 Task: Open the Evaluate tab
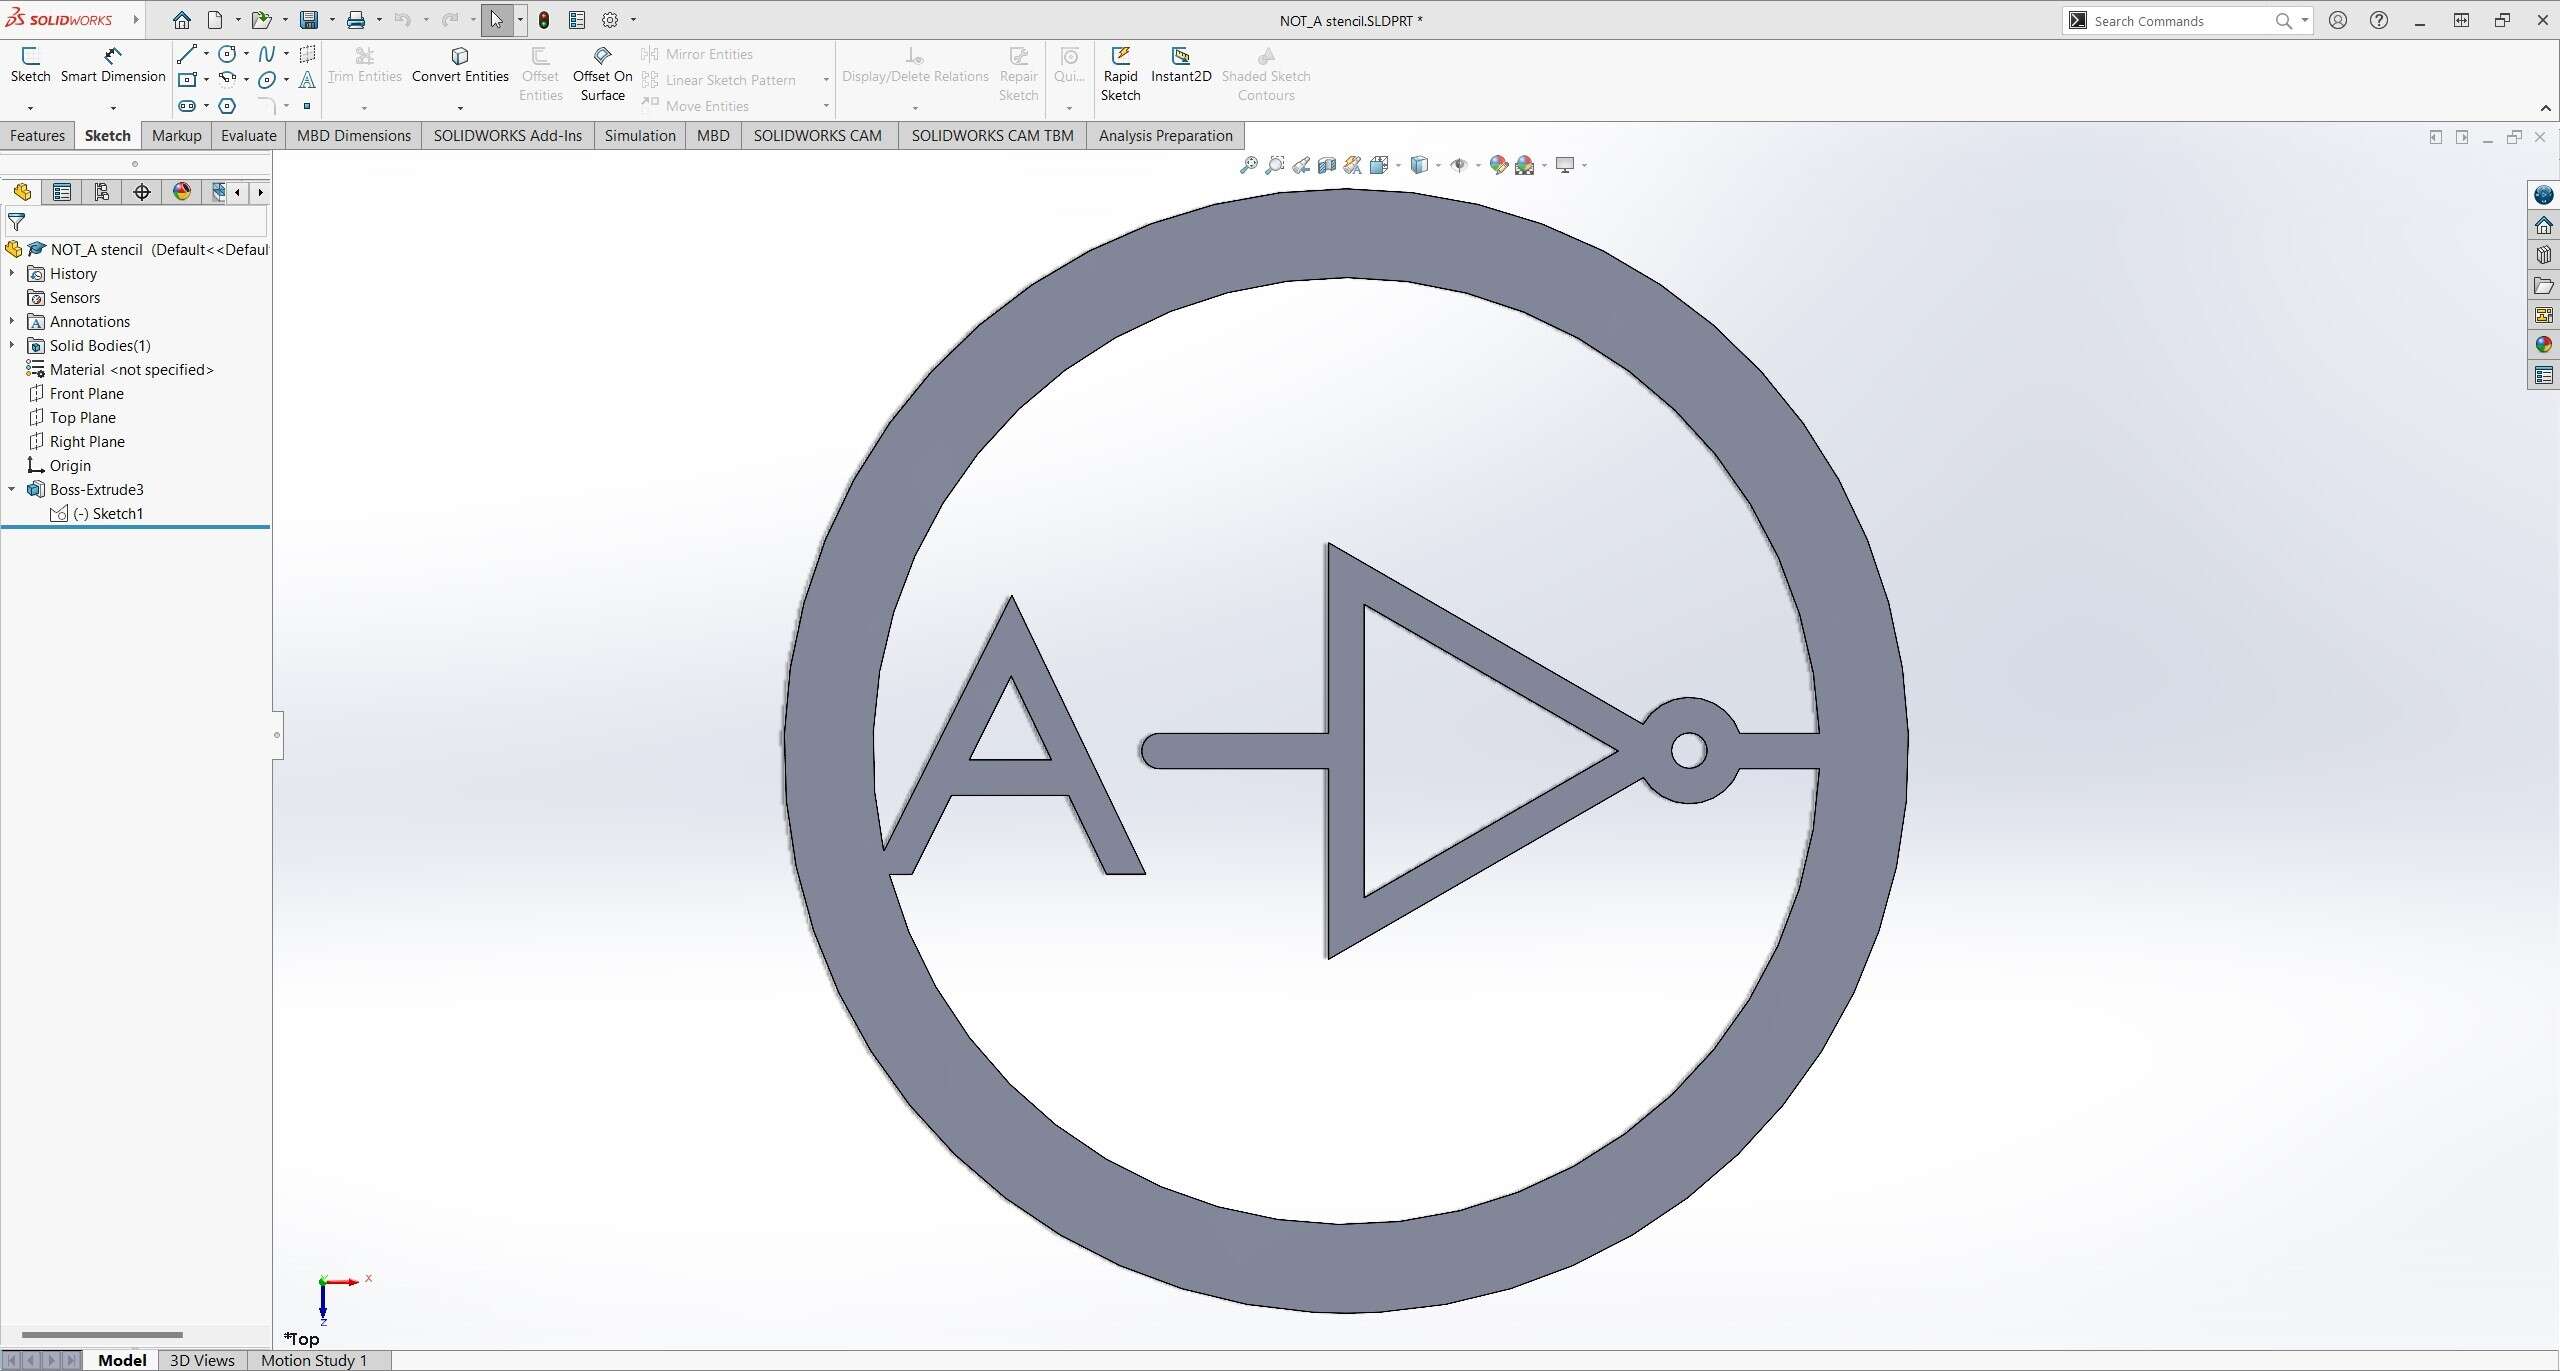[248, 136]
